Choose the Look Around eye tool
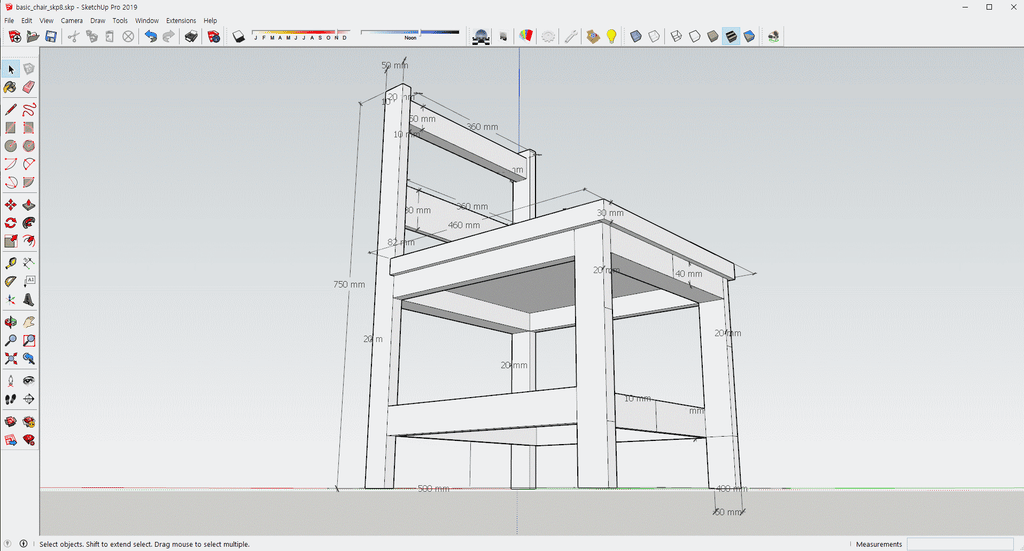The width and height of the screenshot is (1024, 551). (x=29, y=381)
